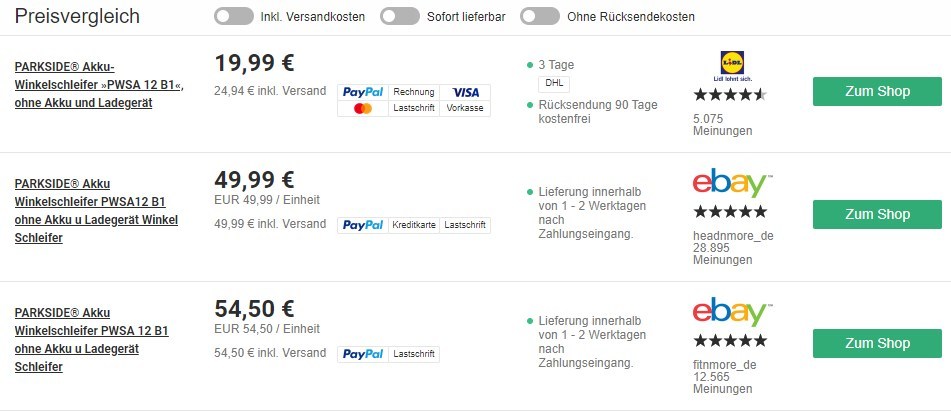This screenshot has width=951, height=412.
Task: Click the eBay logo for fitnmore_de
Action: (732, 311)
